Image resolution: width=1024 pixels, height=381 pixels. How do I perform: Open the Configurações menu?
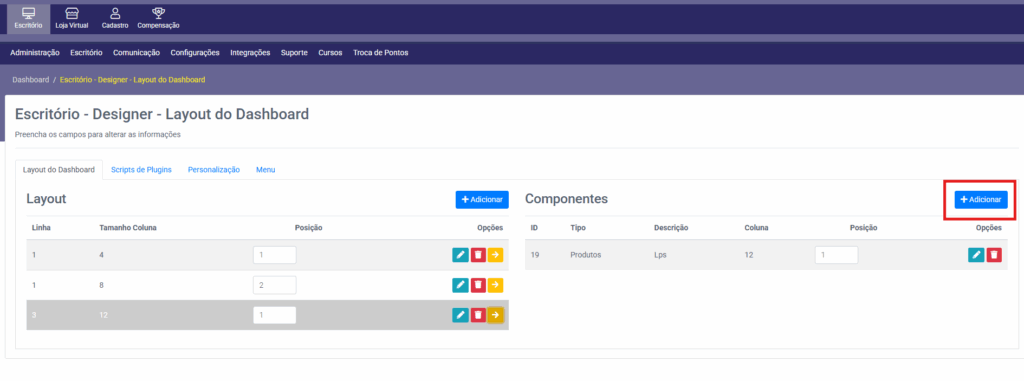(195, 53)
